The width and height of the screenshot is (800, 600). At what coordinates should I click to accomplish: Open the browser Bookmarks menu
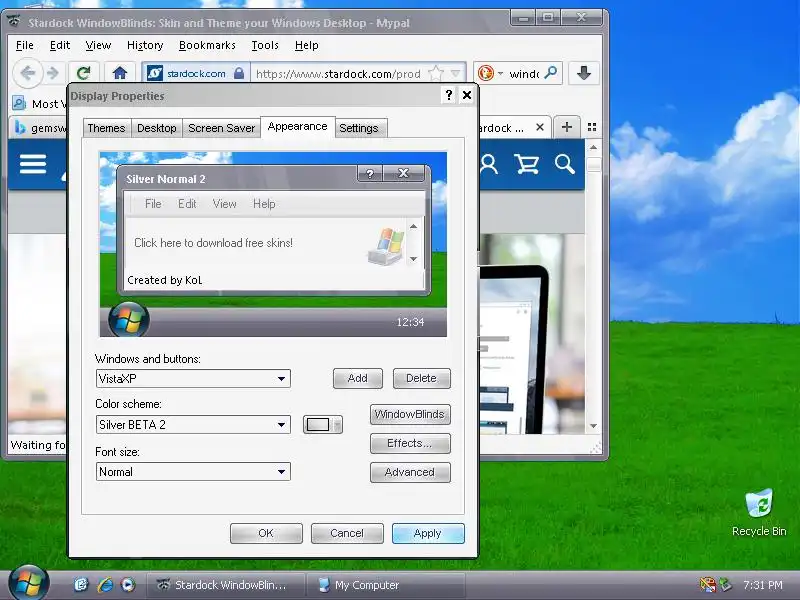pyautogui.click(x=207, y=45)
